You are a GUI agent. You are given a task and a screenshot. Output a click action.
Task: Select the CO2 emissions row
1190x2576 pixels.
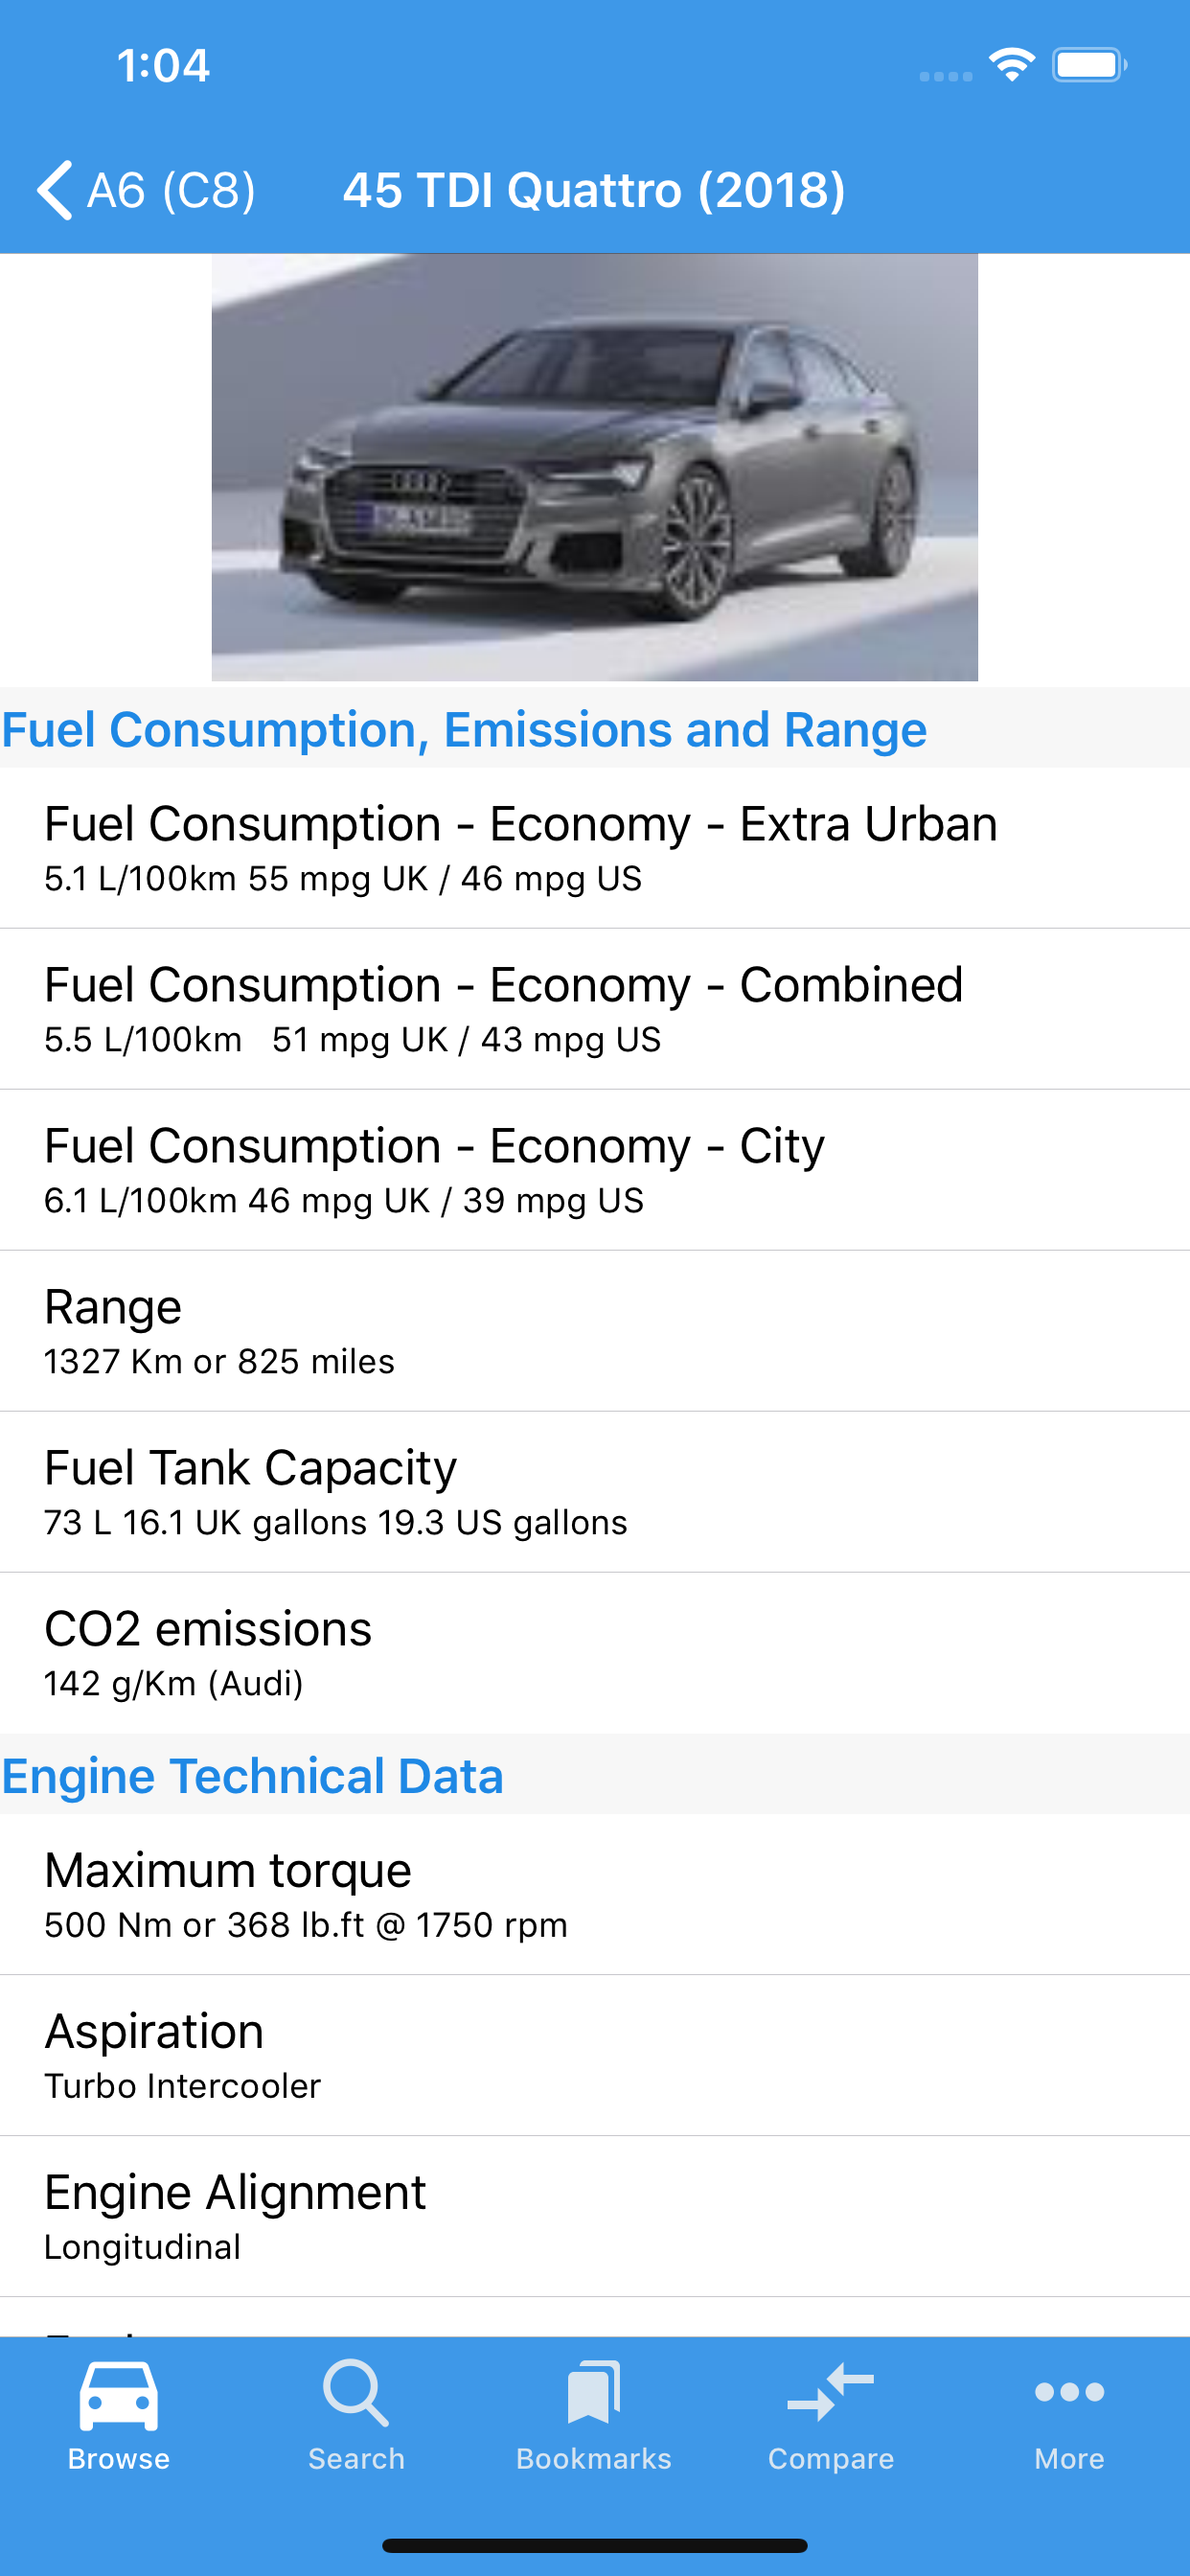click(x=594, y=1652)
